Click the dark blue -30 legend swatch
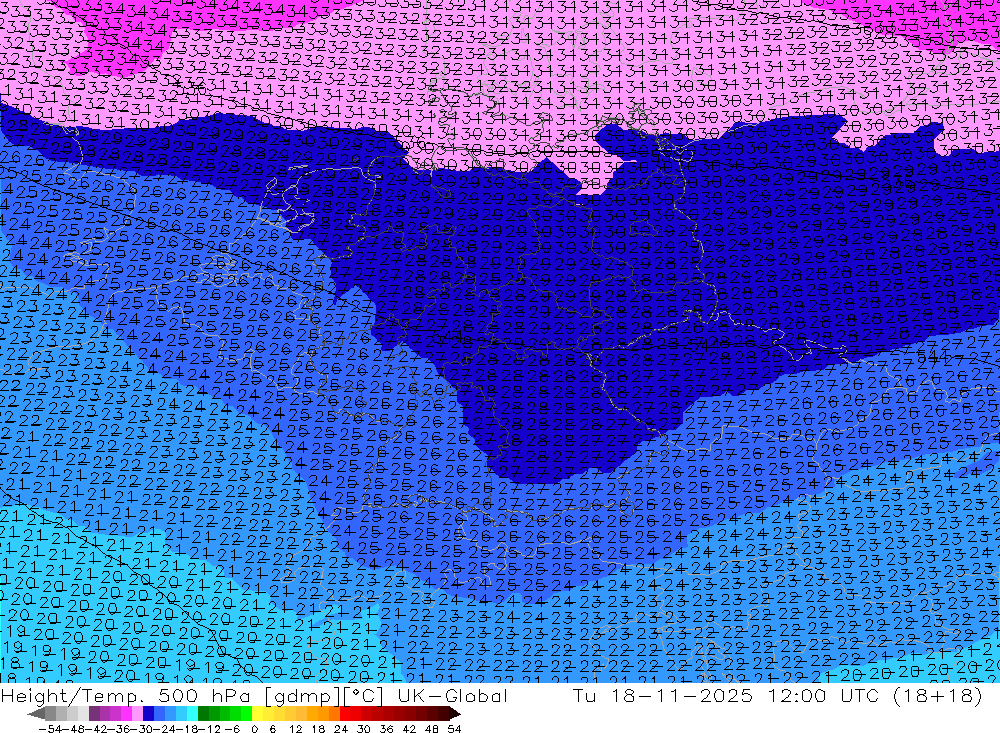This screenshot has height=733, width=1000. coord(148,714)
